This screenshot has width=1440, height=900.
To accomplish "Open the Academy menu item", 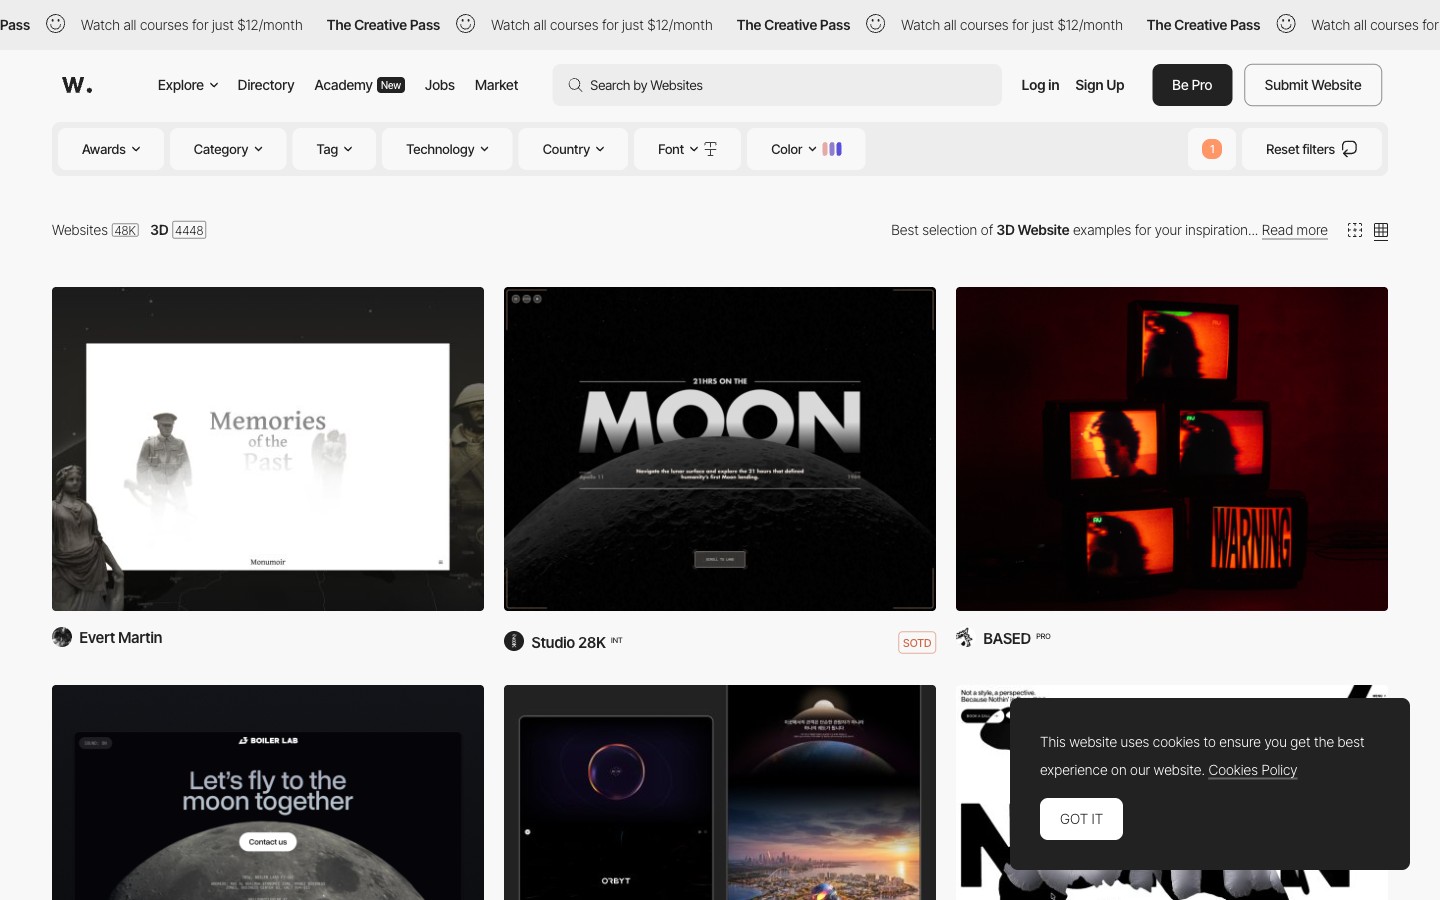I will tap(359, 85).
